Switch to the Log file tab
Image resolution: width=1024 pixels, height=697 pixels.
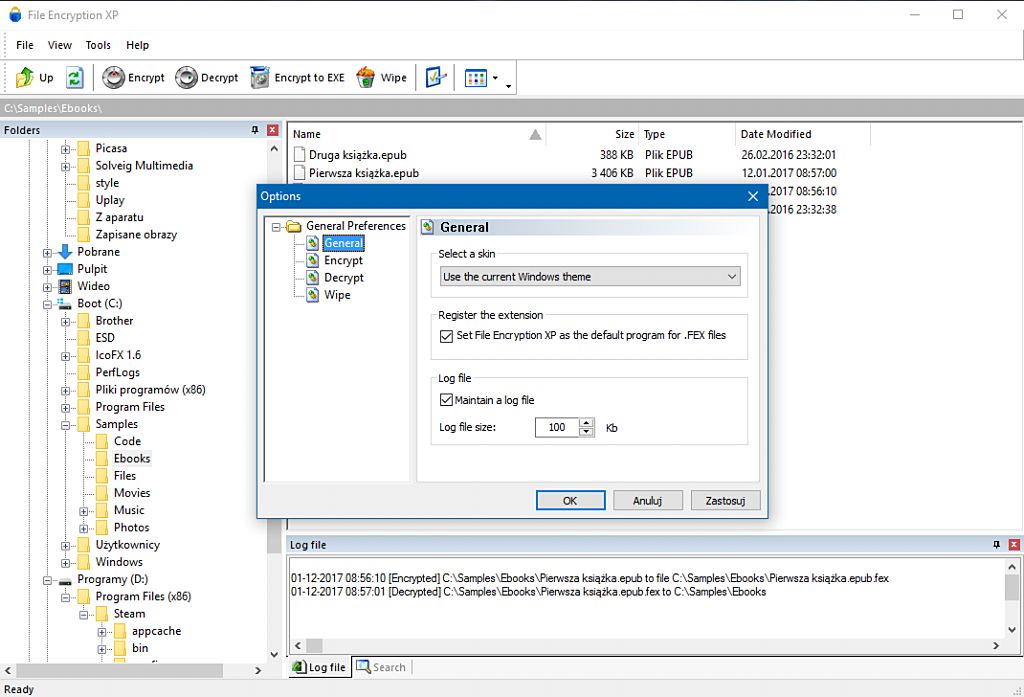(319, 667)
